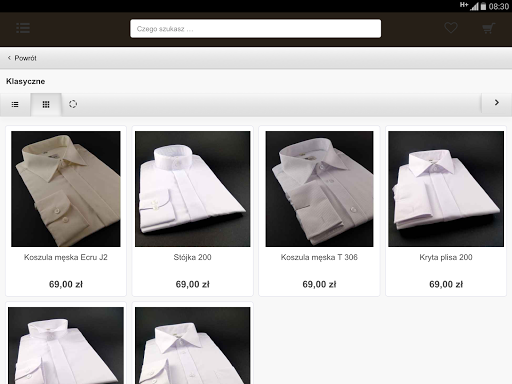
Task: Open first shirt in second row
Action: 66,345
